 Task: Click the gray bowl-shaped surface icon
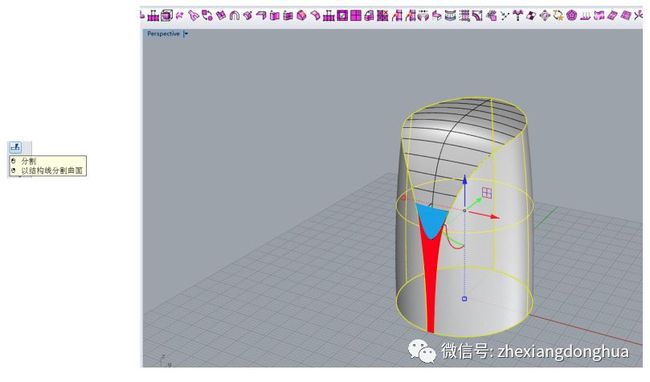click(423, 16)
